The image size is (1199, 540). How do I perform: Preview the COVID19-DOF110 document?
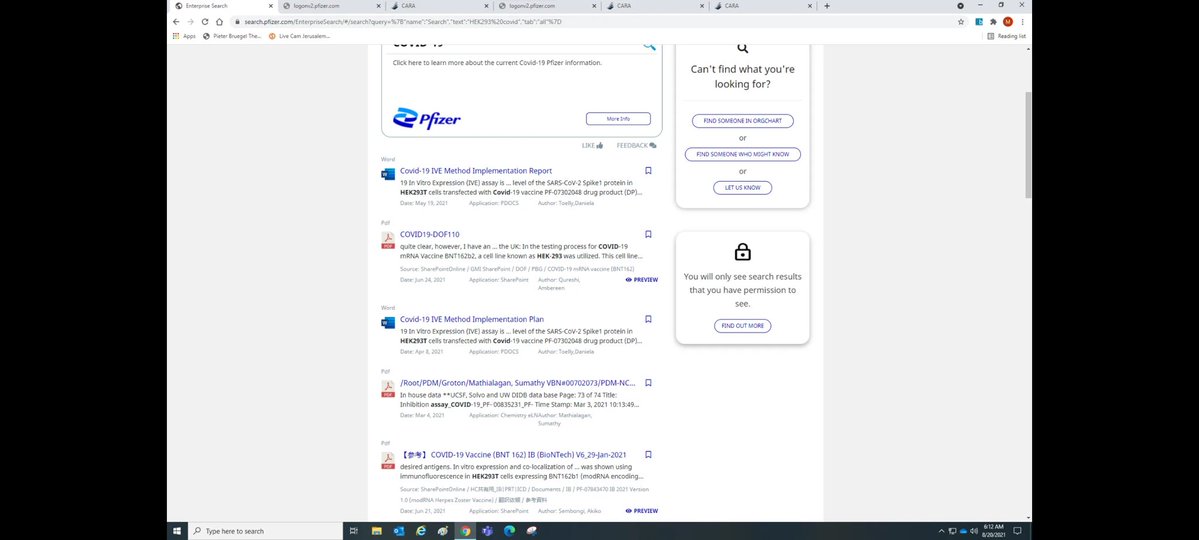(x=642, y=280)
